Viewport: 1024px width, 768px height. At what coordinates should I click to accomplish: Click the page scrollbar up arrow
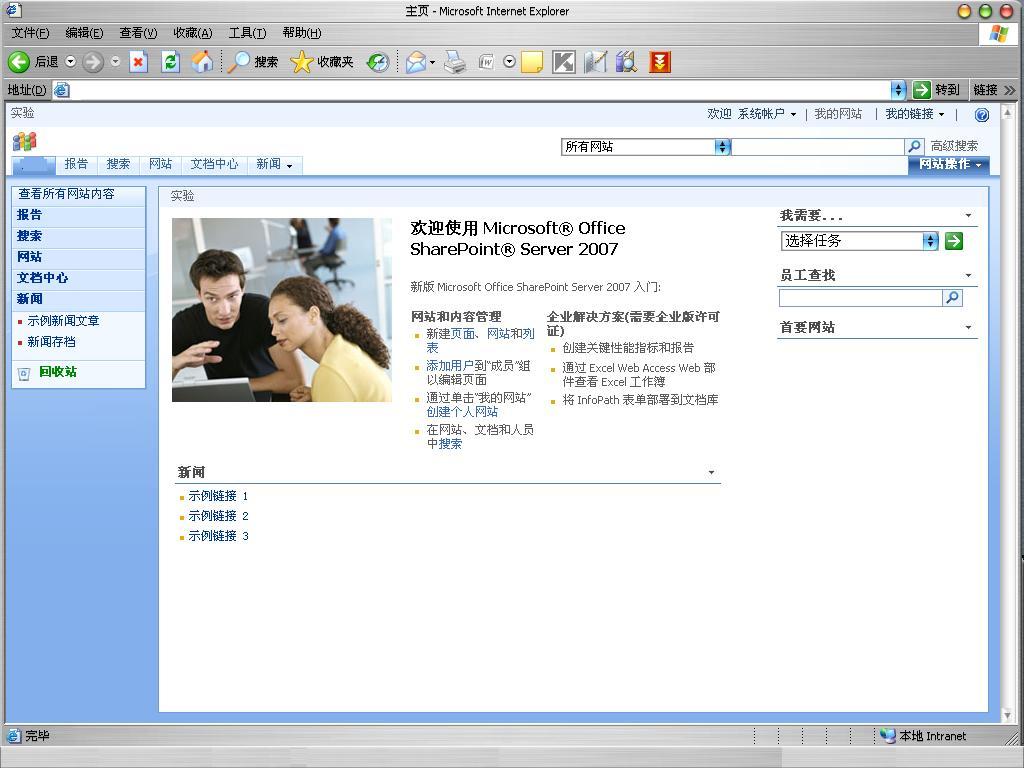click(1006, 112)
